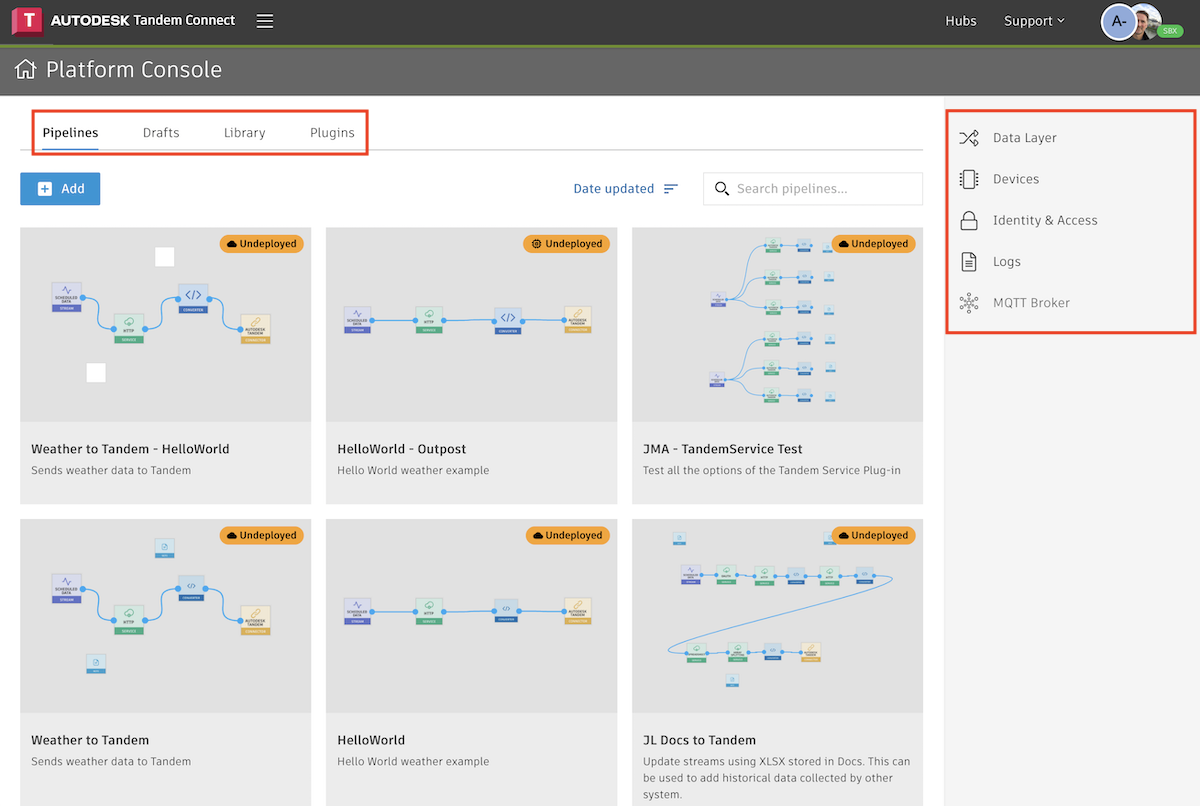Click the Identity & Access lock icon

968,221
